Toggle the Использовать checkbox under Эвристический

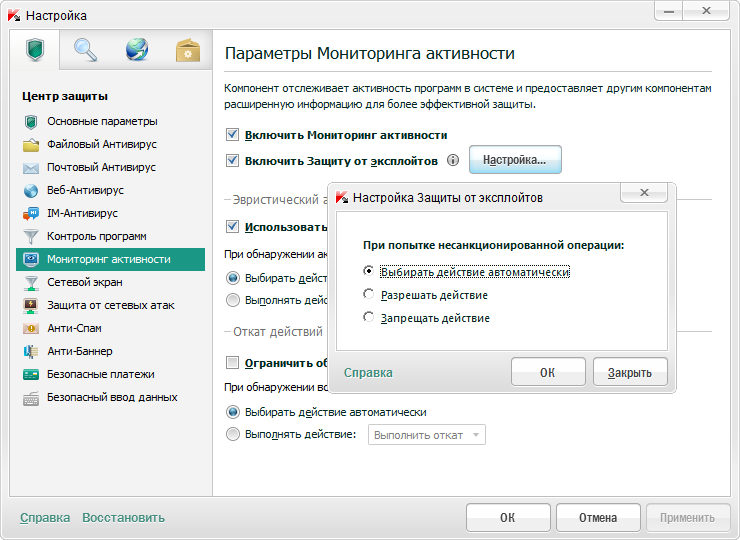tap(232, 227)
